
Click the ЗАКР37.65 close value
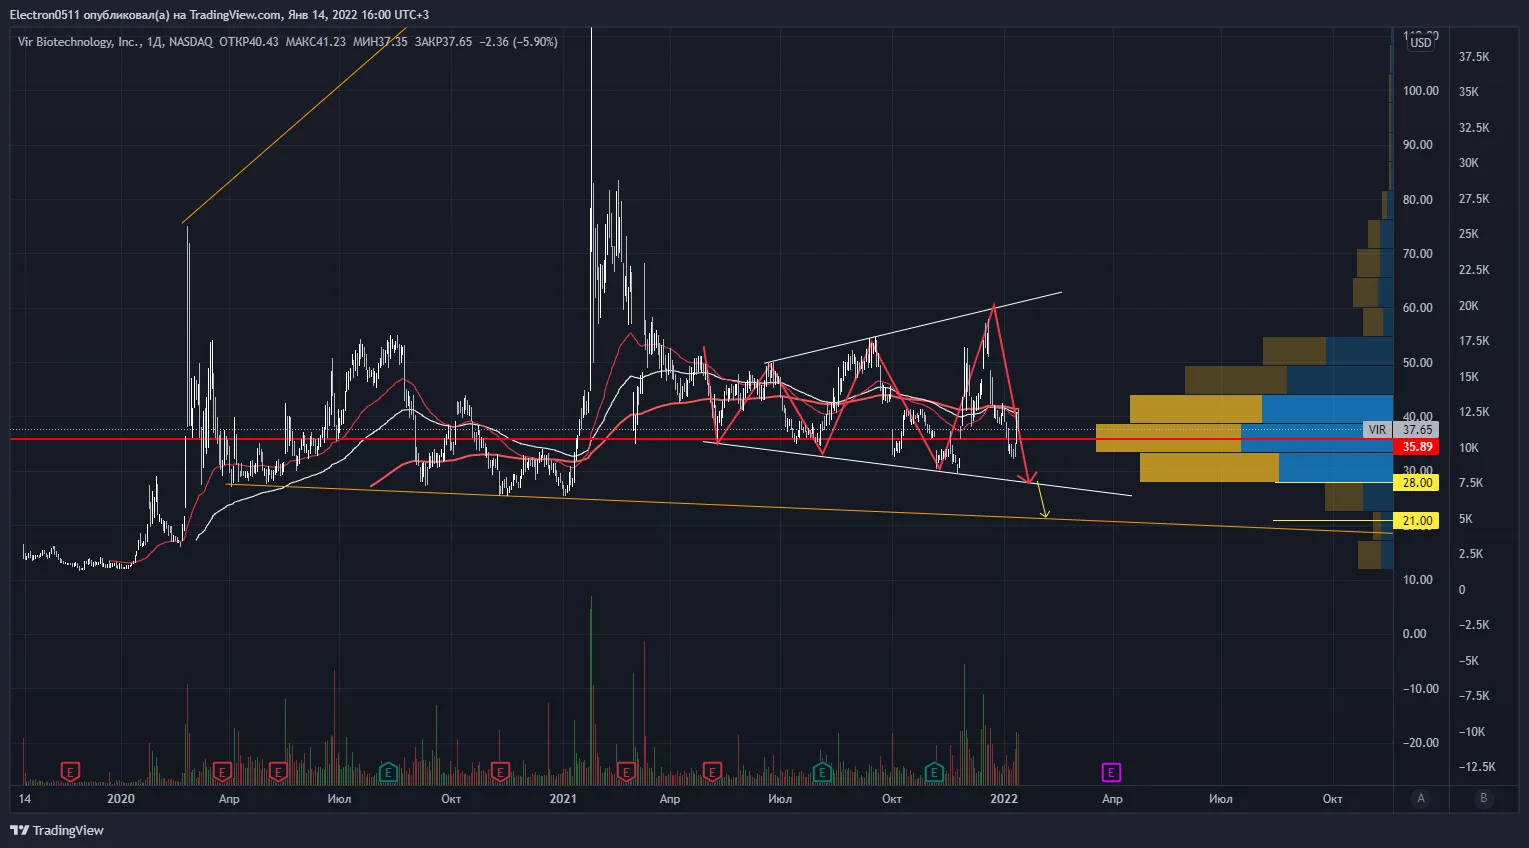pyautogui.click(x=443, y=42)
